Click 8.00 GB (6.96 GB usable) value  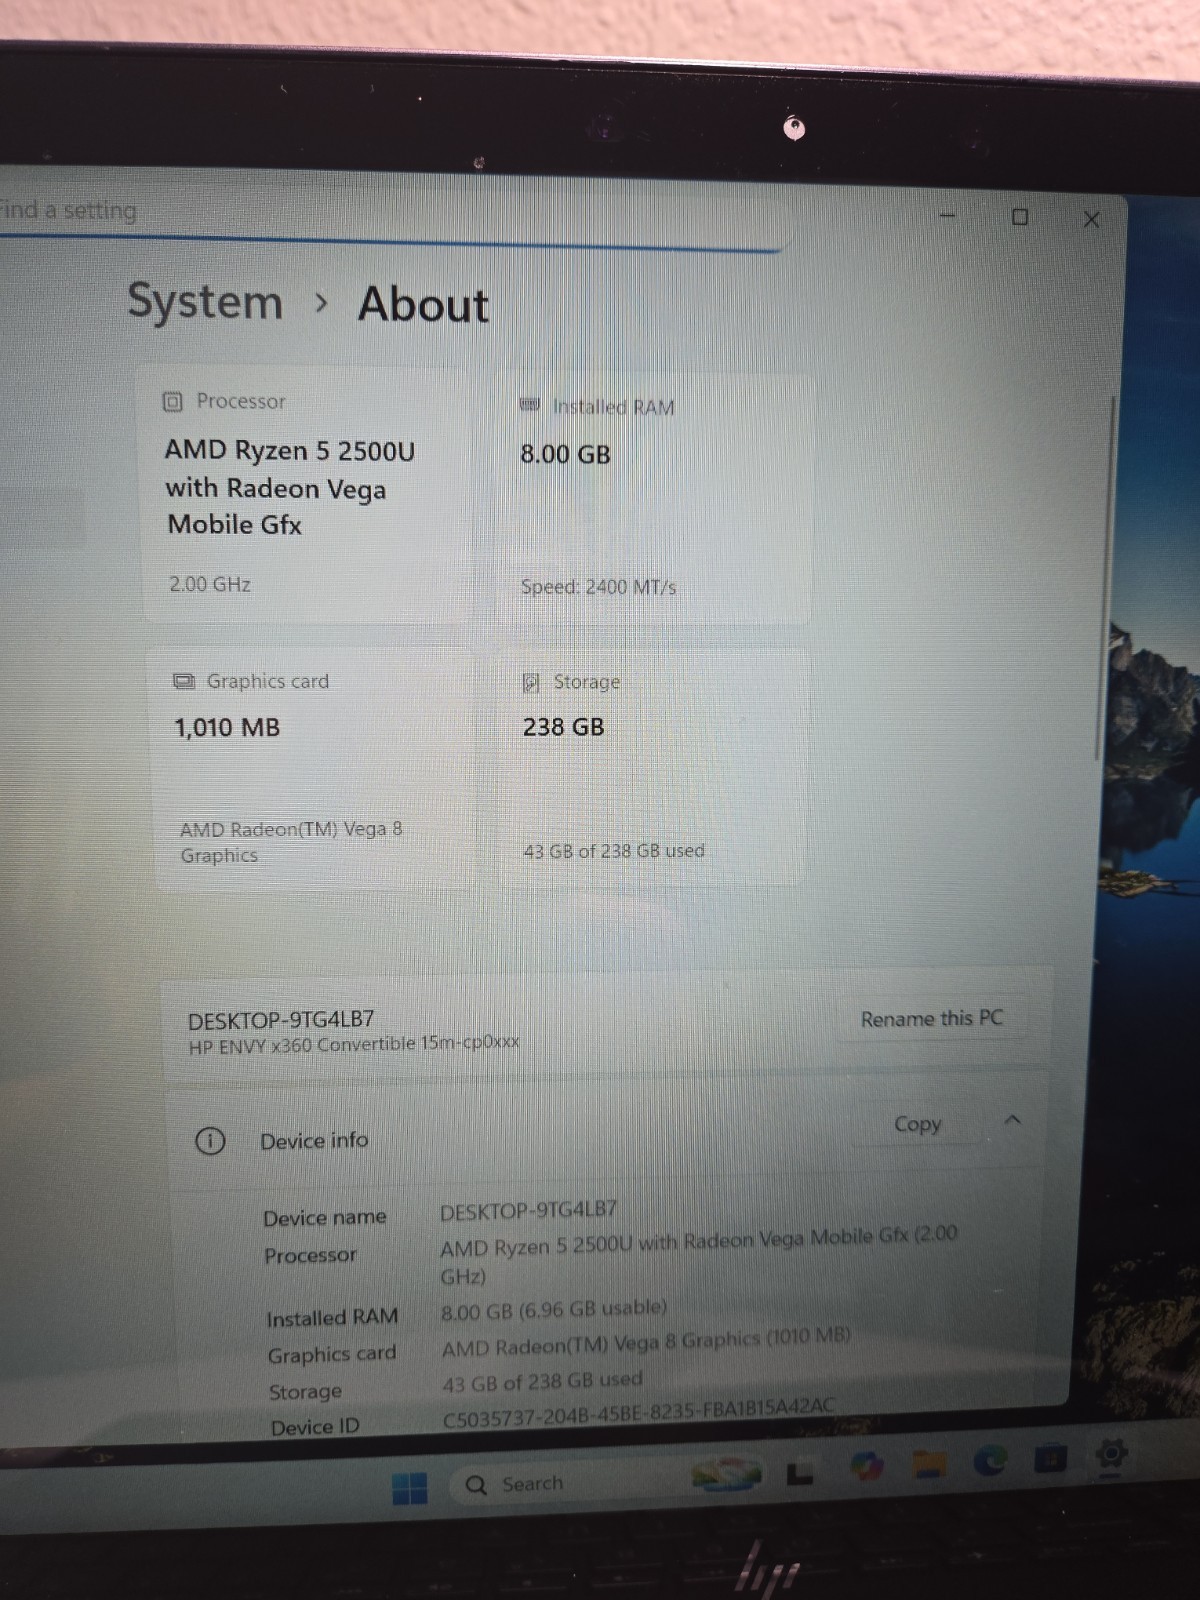(x=554, y=1310)
